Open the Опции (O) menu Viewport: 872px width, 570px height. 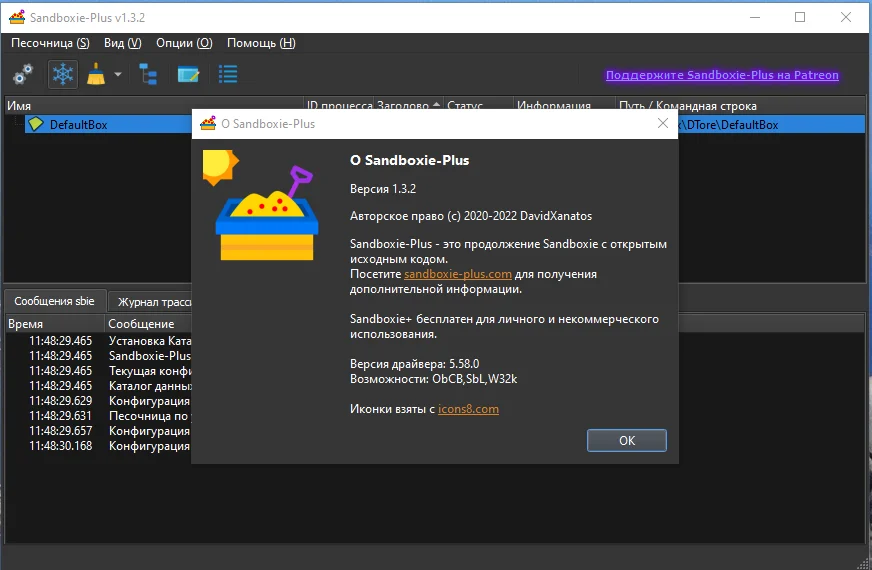point(184,43)
